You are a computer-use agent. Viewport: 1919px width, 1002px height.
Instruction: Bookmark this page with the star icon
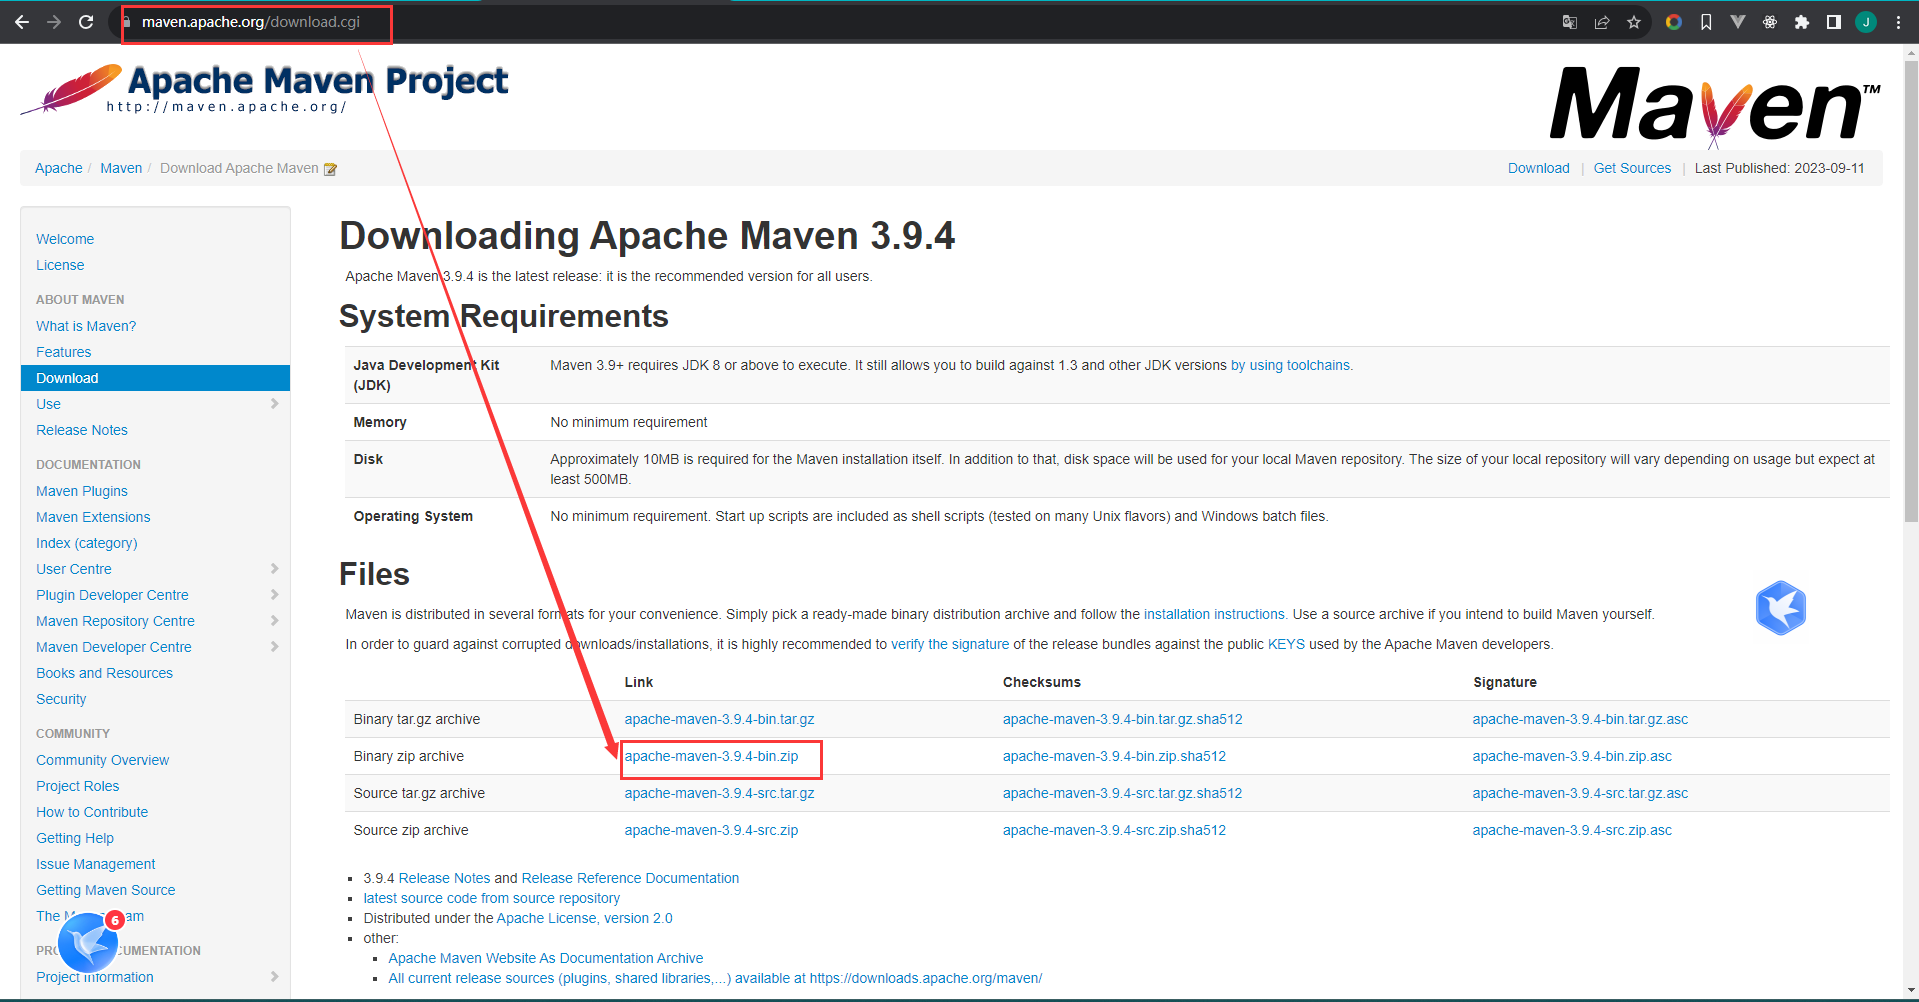1634,22
